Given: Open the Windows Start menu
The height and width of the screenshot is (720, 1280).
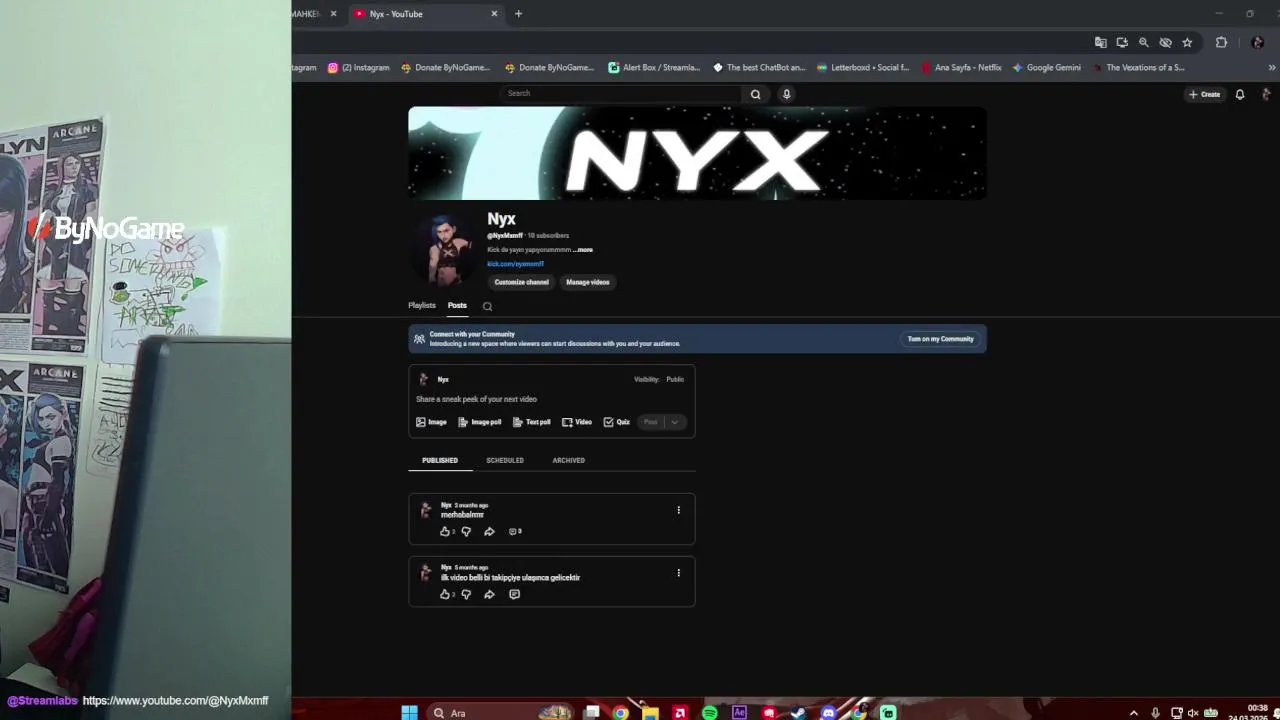Looking at the screenshot, I should click(409, 713).
